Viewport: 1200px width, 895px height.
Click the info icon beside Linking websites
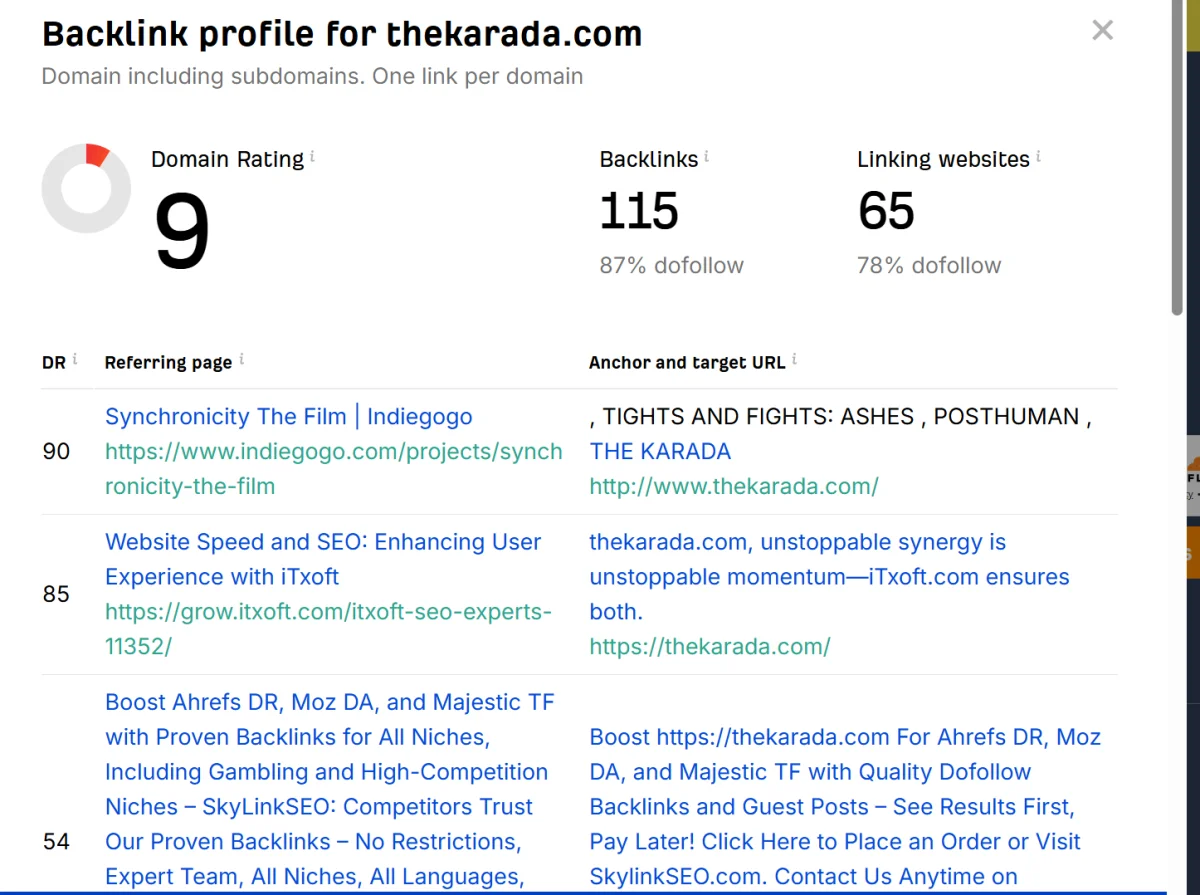(1038, 156)
